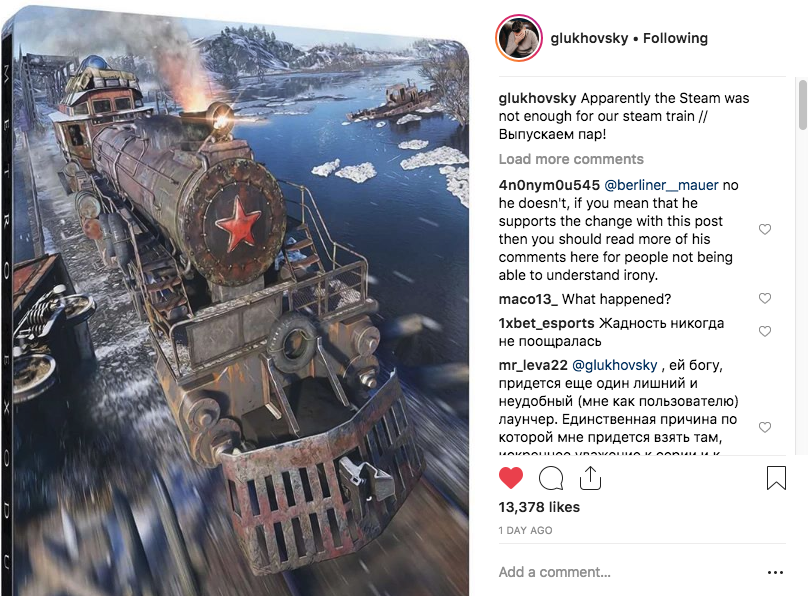The width and height of the screenshot is (808, 596).
Task: View the 13,378 likes list
Action: click(539, 507)
